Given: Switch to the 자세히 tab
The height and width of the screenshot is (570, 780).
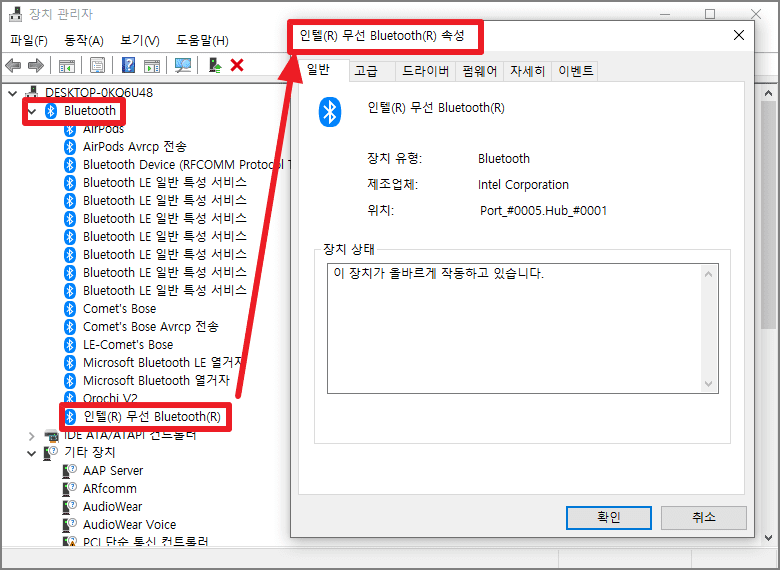Looking at the screenshot, I should click(x=527, y=71).
